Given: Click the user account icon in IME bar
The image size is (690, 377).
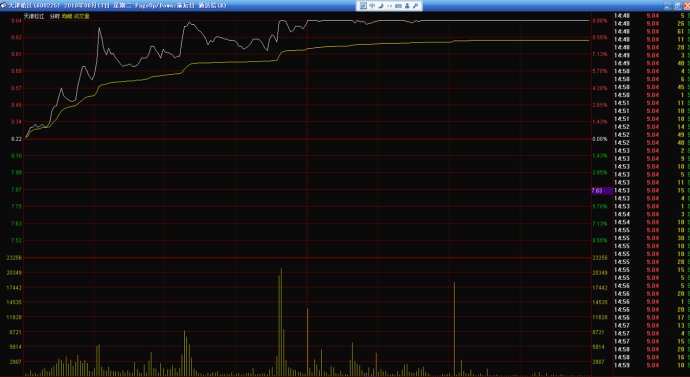Looking at the screenshot, I should click(x=407, y=6).
